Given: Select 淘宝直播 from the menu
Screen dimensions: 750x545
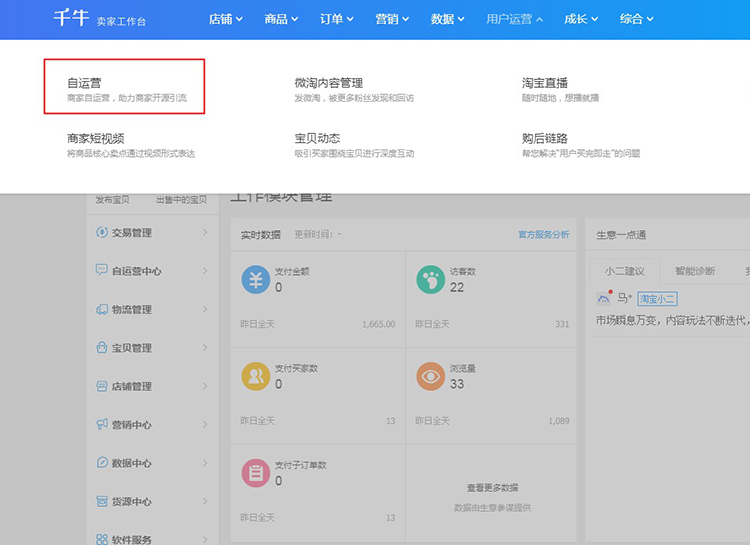Looking at the screenshot, I should pyautogui.click(x=545, y=83).
